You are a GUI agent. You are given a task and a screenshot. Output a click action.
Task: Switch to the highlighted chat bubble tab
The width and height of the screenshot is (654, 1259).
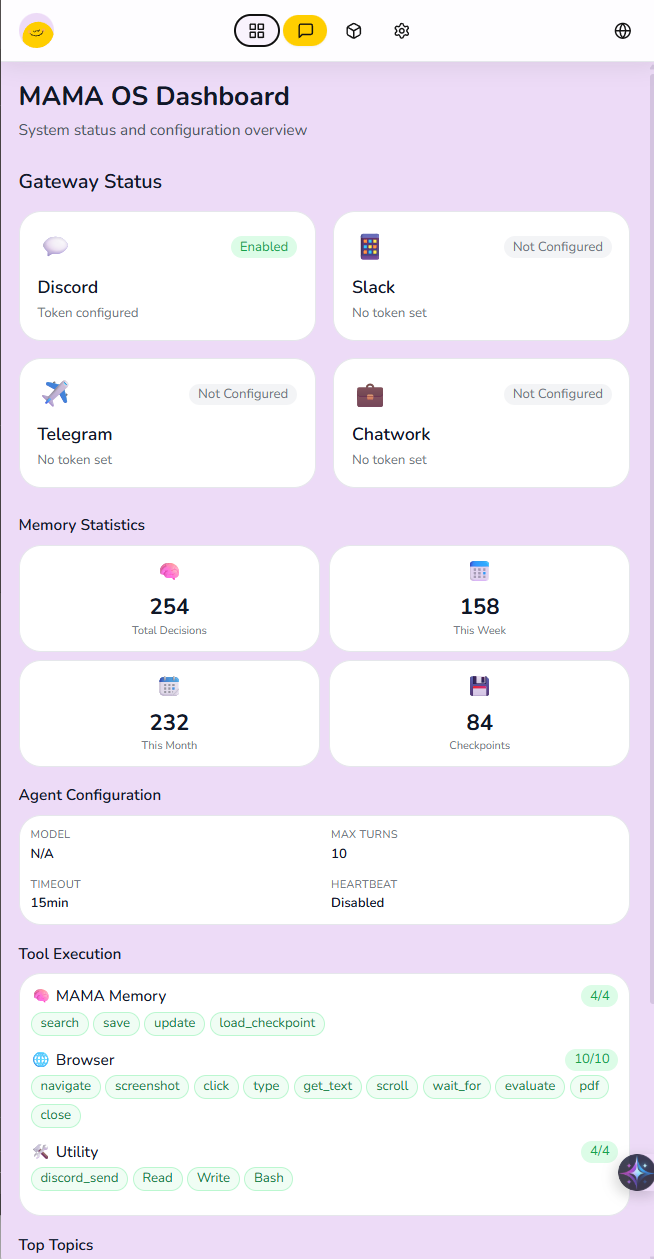pos(305,30)
